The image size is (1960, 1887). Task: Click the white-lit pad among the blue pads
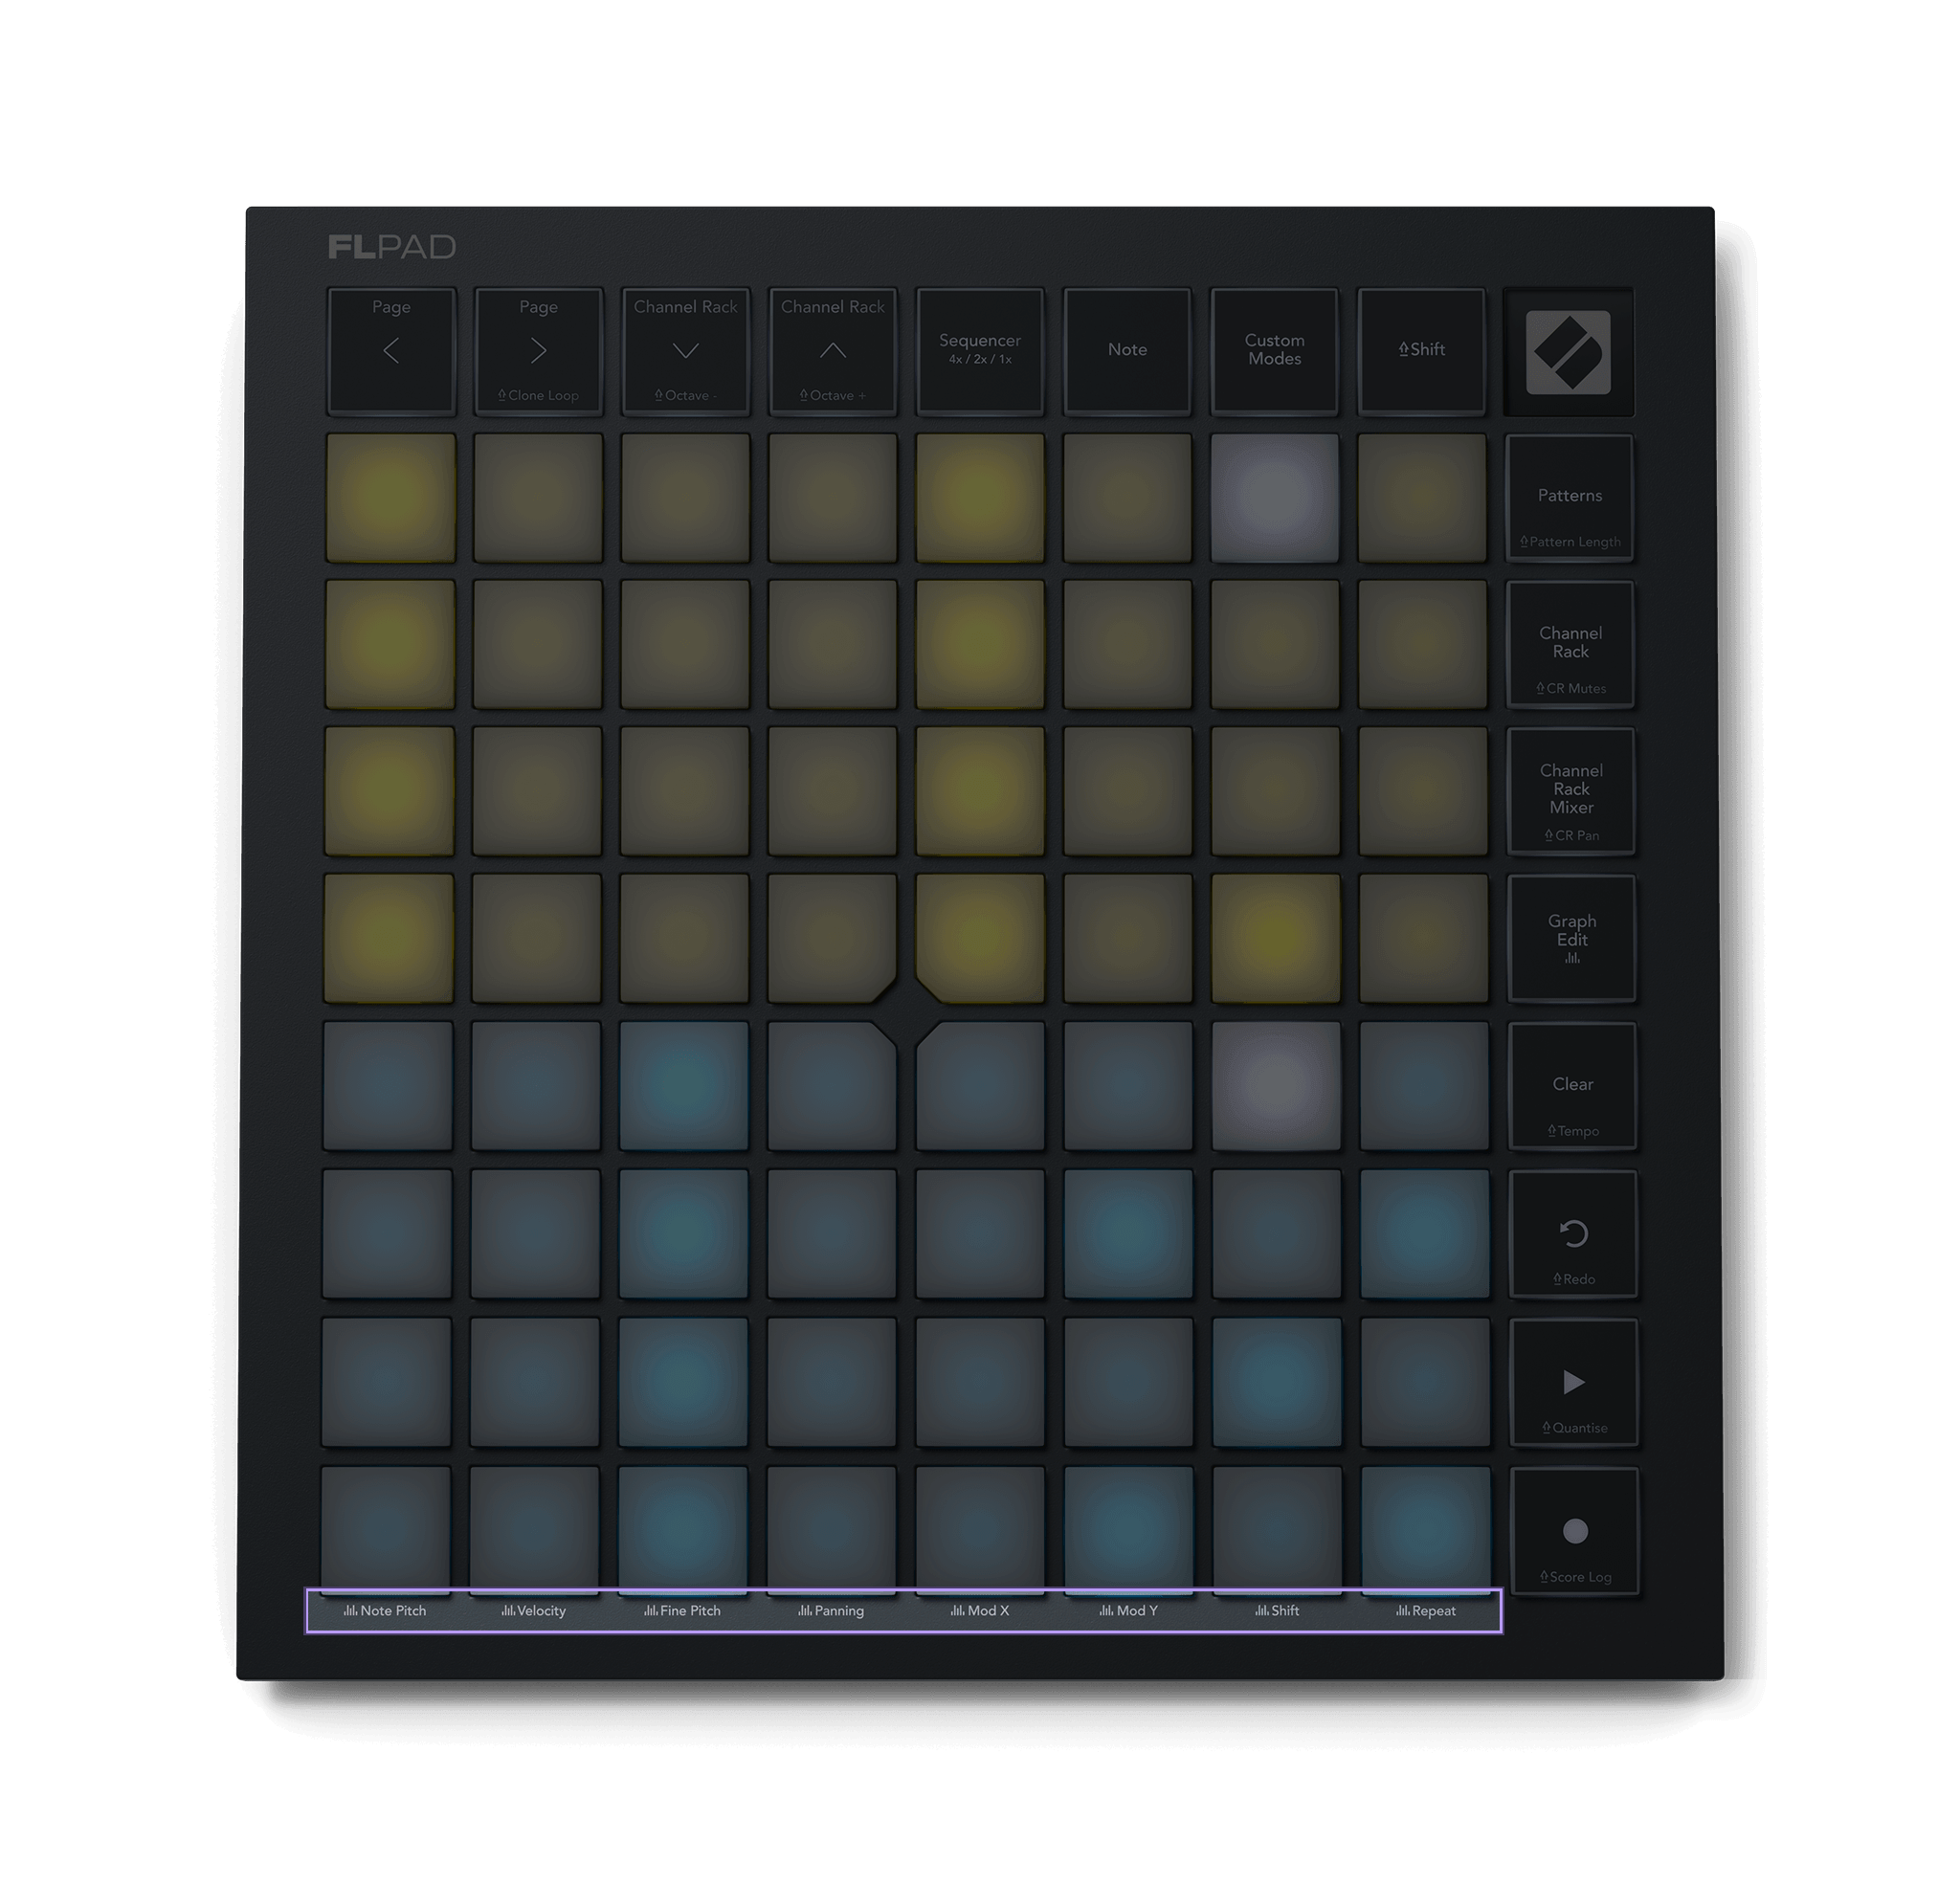[x=1276, y=1086]
